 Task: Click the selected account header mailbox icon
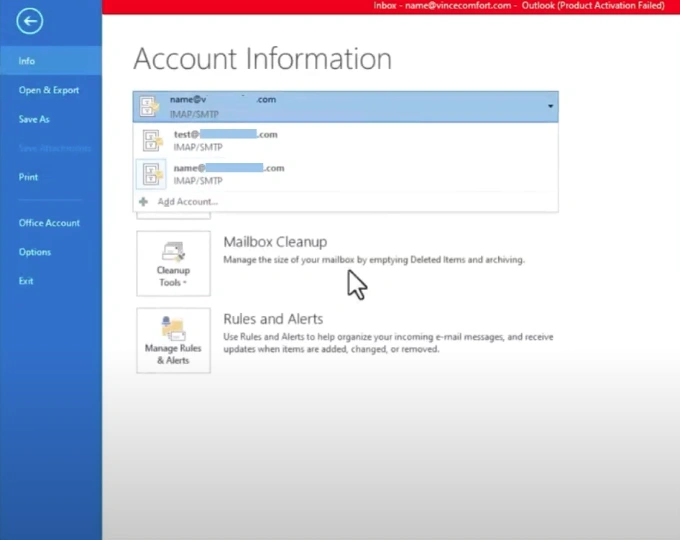click(149, 106)
